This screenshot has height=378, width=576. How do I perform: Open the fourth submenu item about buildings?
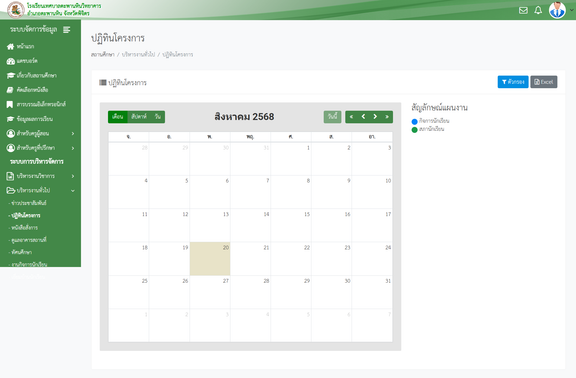[29, 240]
